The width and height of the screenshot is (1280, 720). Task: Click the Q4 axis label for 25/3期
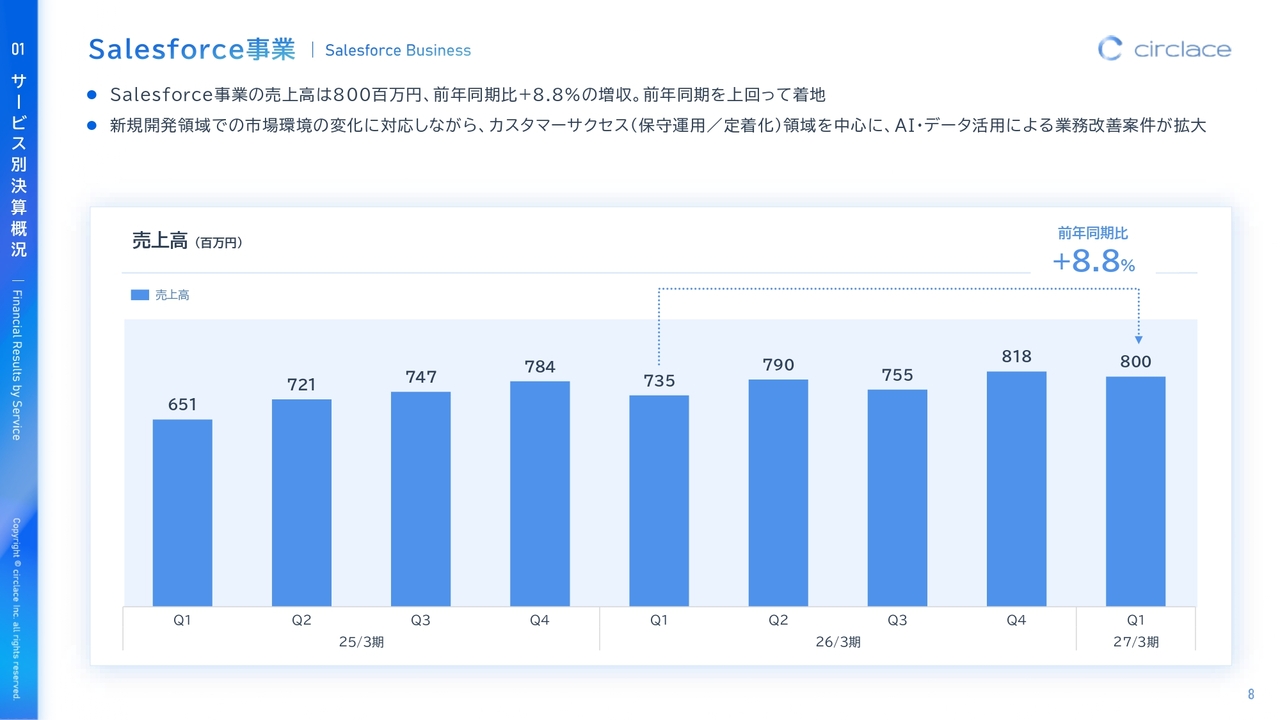(540, 620)
